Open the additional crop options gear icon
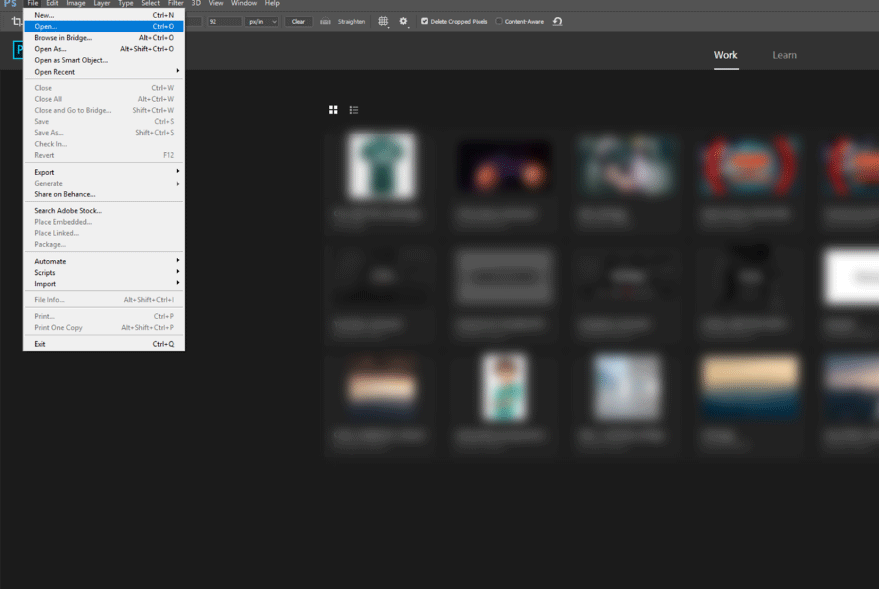The height and width of the screenshot is (589, 879). [403, 21]
